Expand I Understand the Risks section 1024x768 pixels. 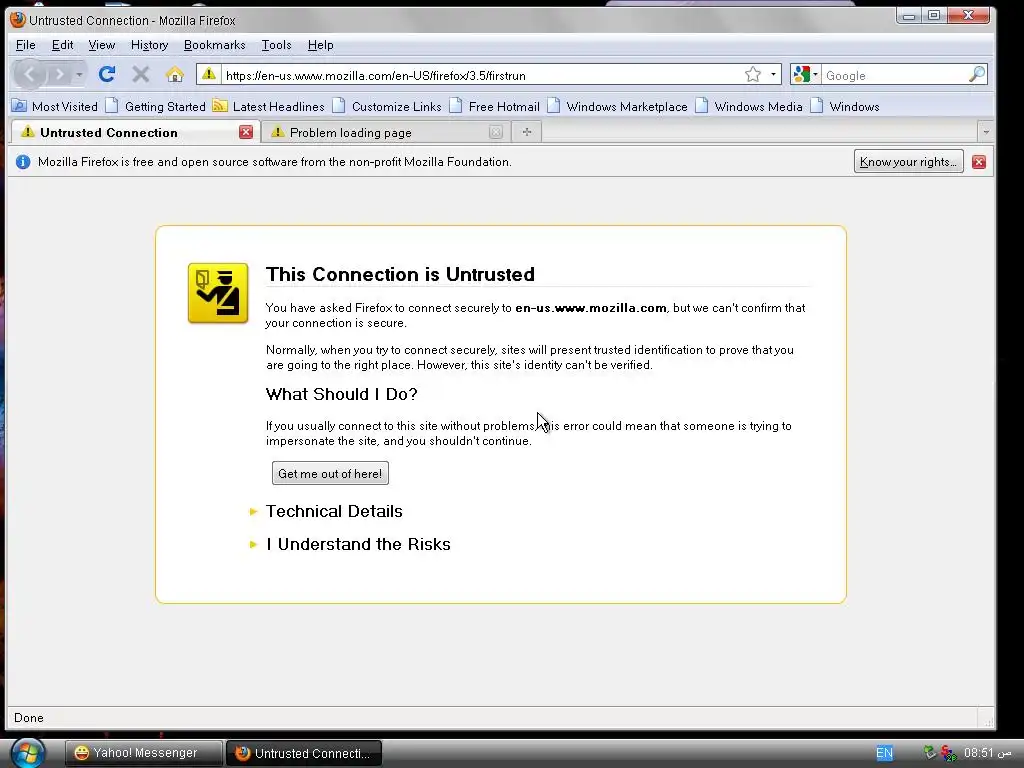(358, 545)
